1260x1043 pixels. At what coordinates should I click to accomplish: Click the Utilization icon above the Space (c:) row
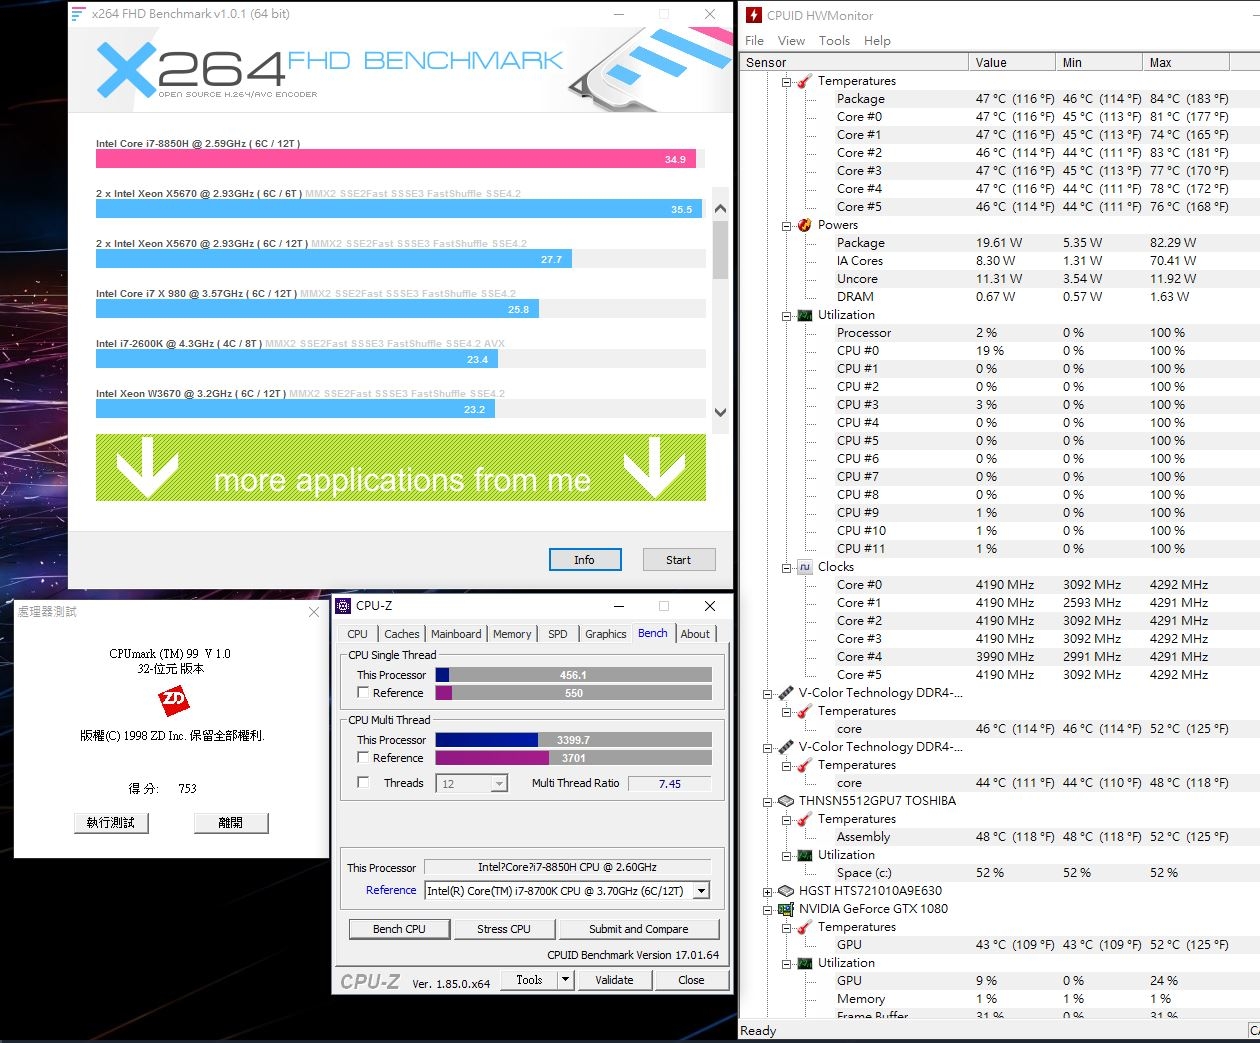[804, 855]
